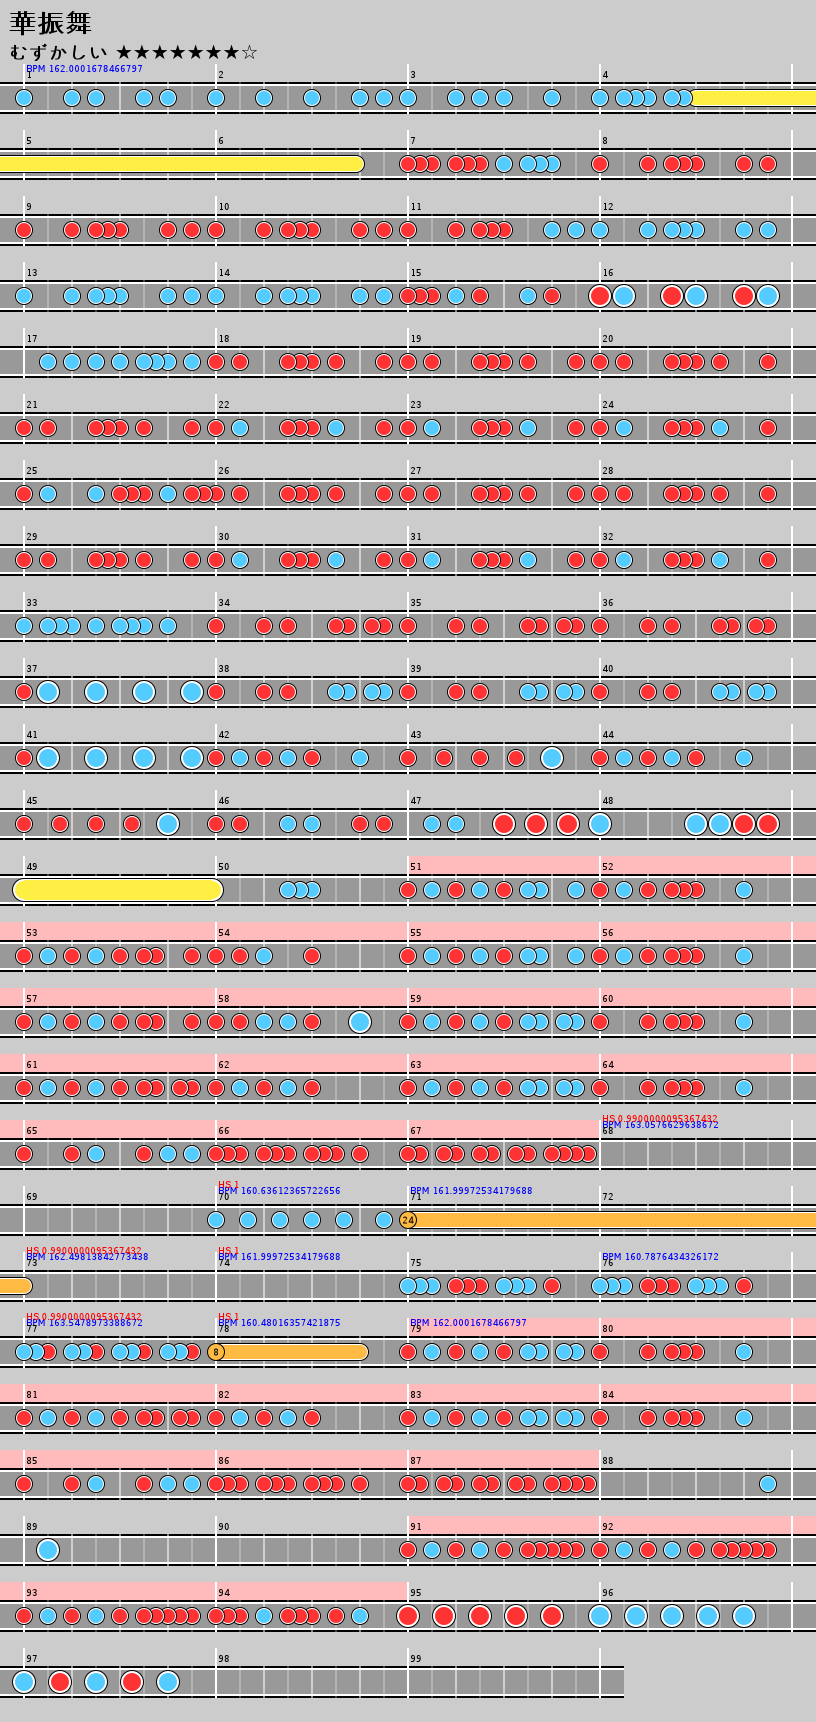Select the orange balloon note labeled 24
Image resolution: width=816 pixels, height=1722 pixels.
[408, 1220]
